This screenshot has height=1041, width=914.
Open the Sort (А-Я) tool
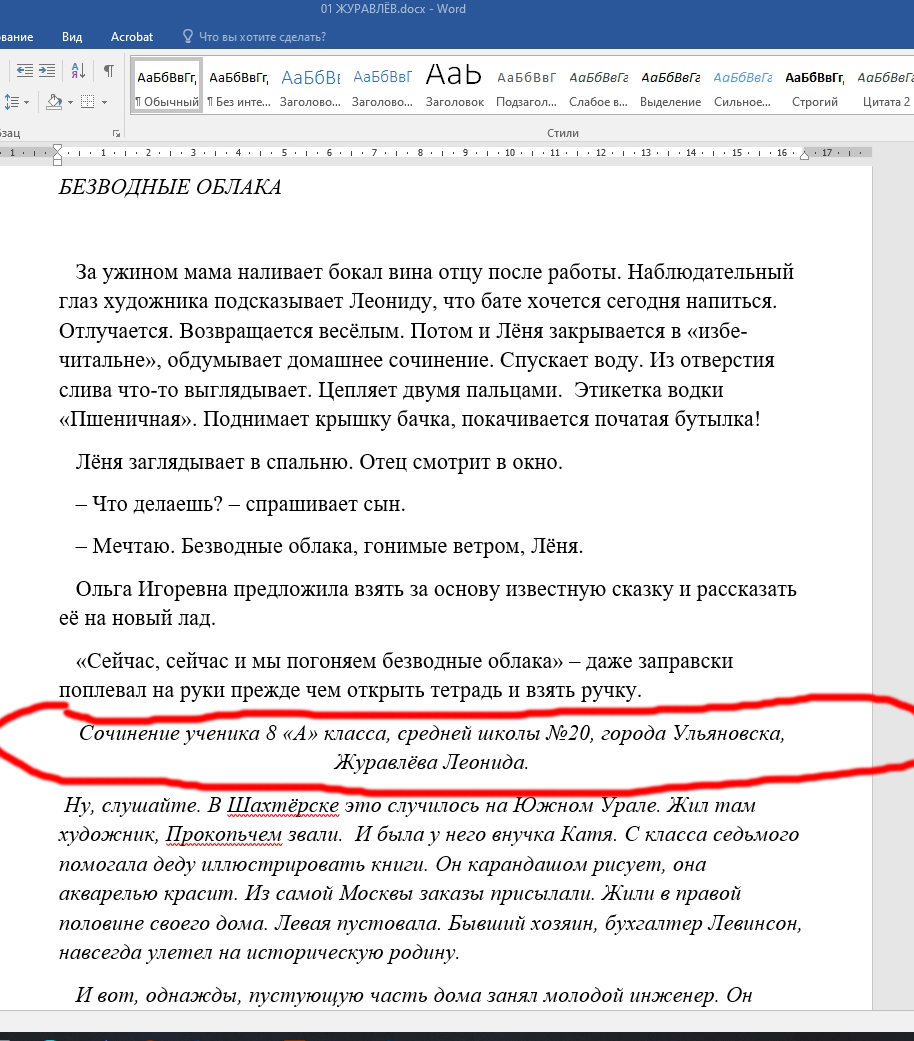pyautogui.click(x=78, y=70)
